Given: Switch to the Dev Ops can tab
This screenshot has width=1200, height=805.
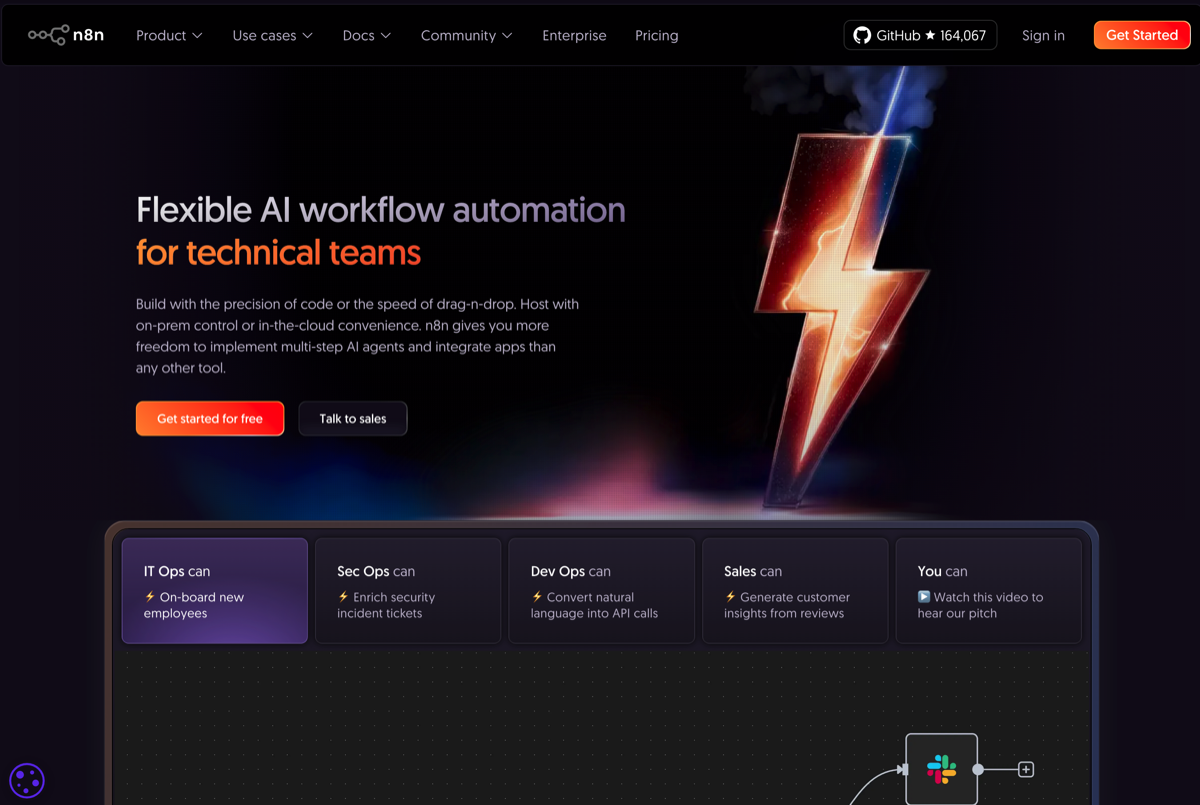Looking at the screenshot, I should click(x=601, y=590).
